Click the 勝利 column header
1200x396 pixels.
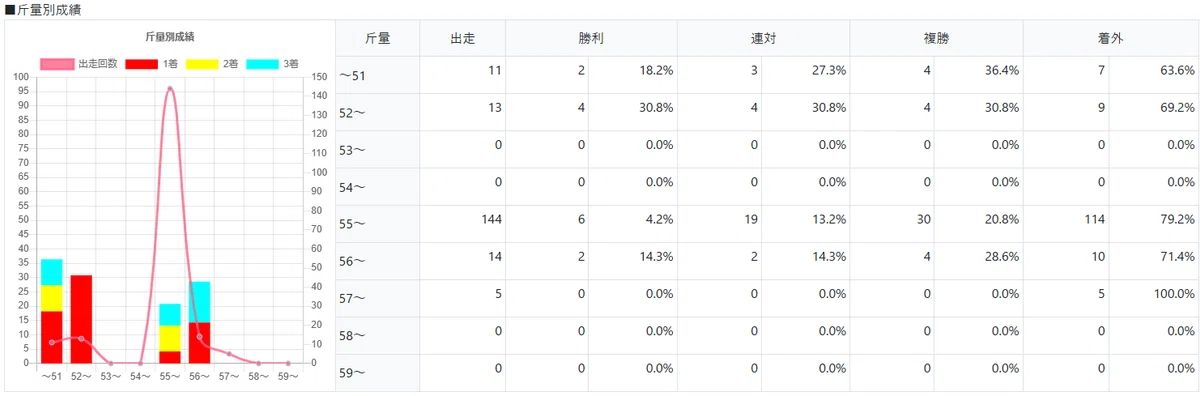coord(591,38)
